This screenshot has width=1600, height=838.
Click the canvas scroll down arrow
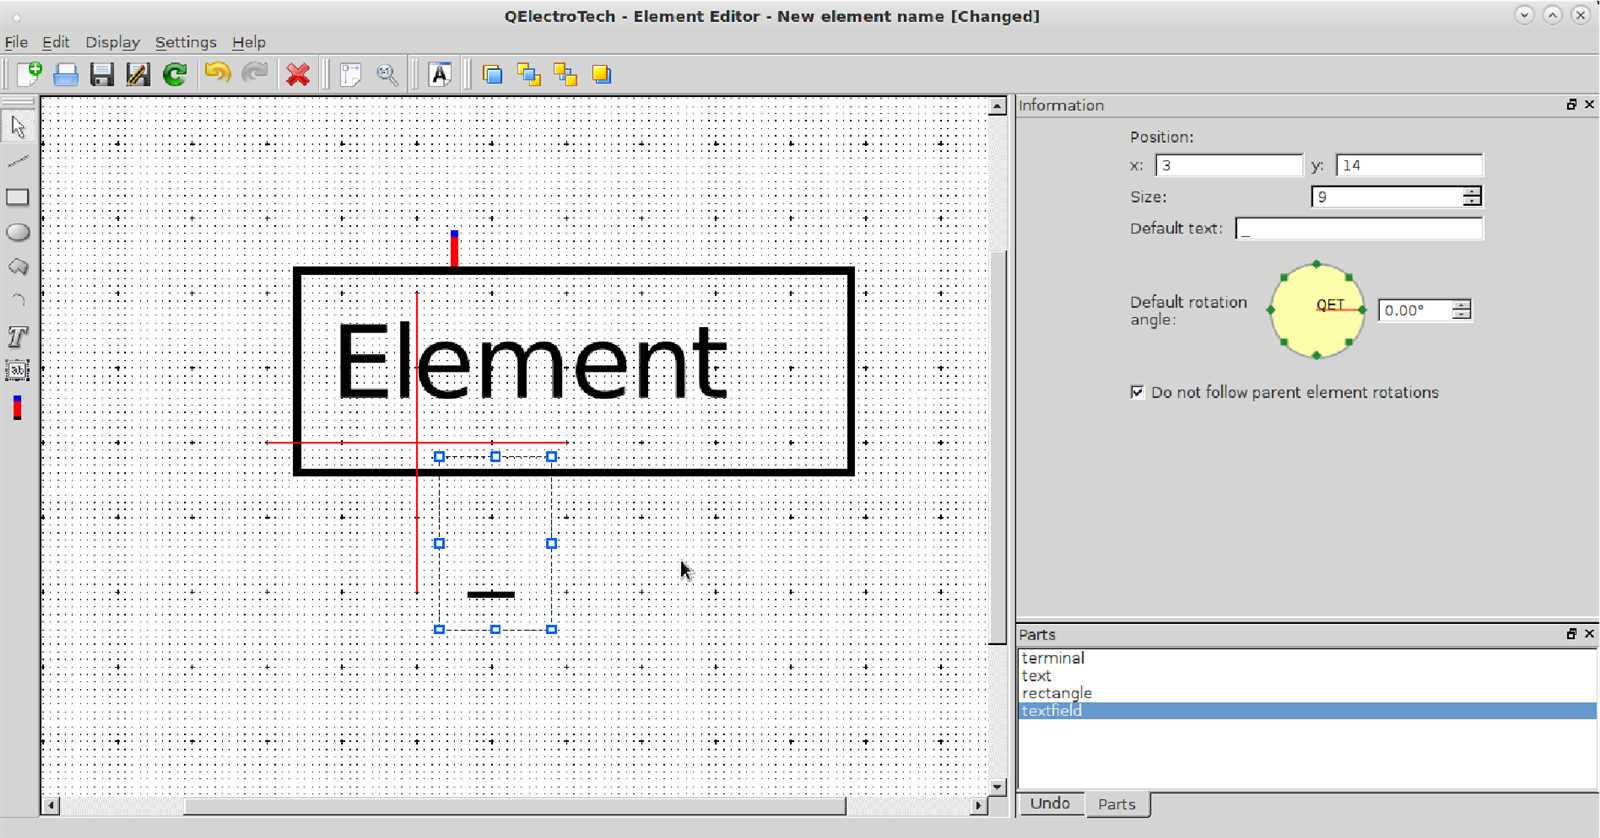pyautogui.click(x=997, y=787)
